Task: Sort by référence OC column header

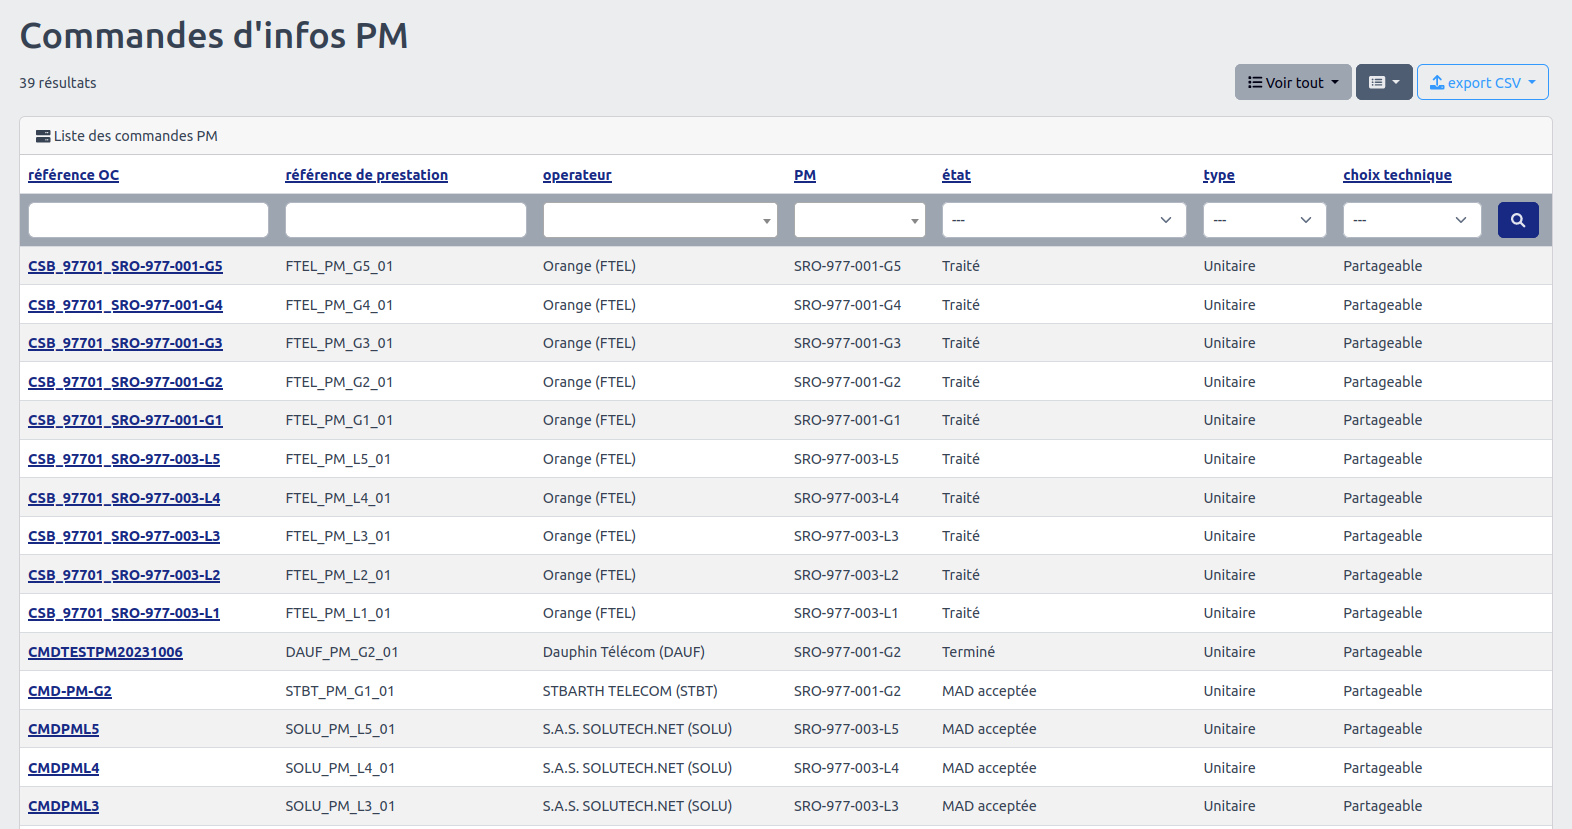Action: point(73,175)
